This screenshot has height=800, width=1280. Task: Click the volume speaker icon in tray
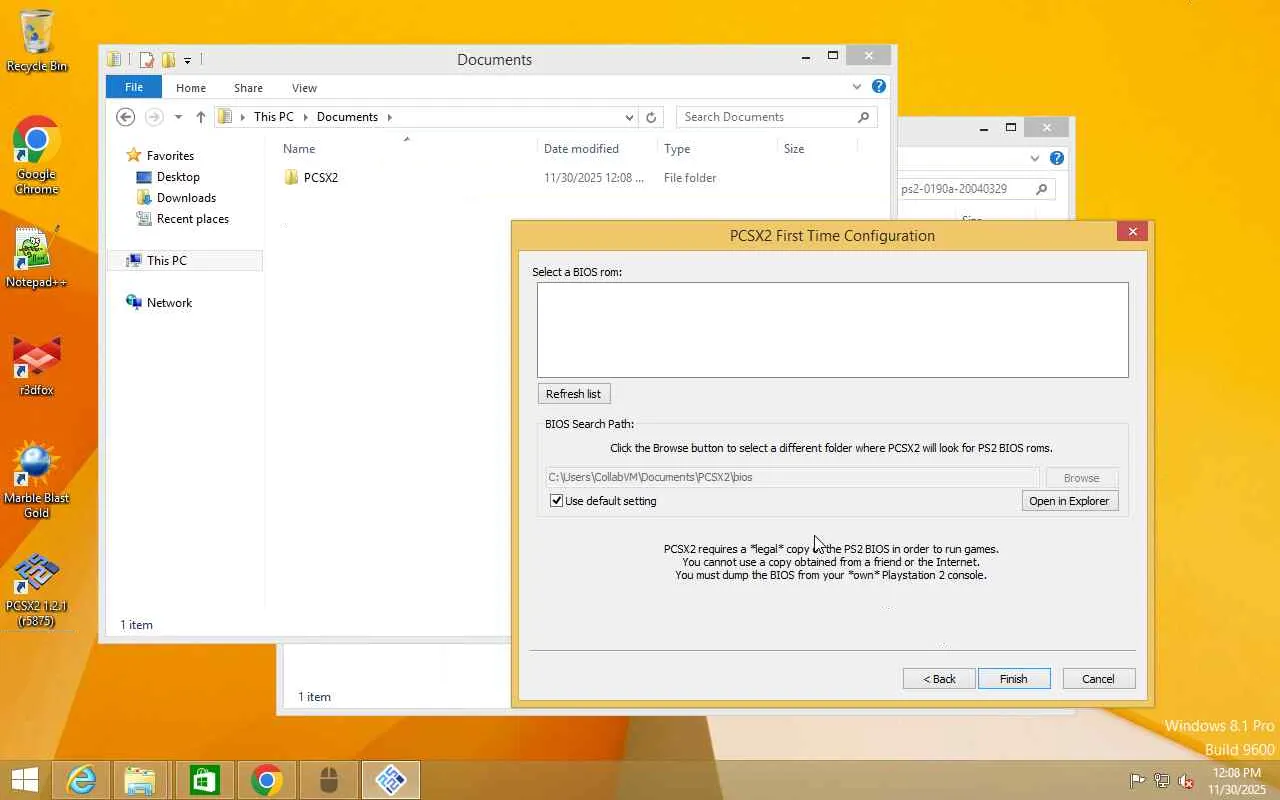(x=1186, y=781)
